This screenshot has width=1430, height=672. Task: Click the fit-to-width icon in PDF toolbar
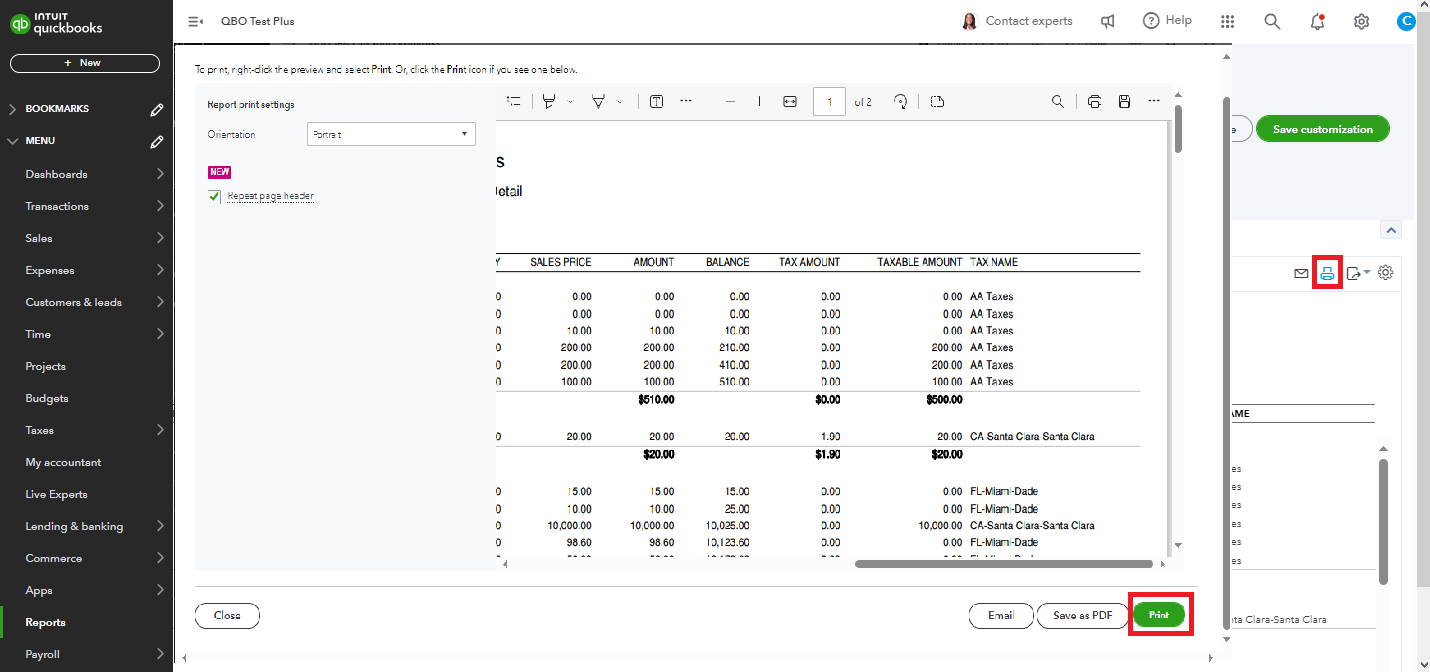pos(790,101)
